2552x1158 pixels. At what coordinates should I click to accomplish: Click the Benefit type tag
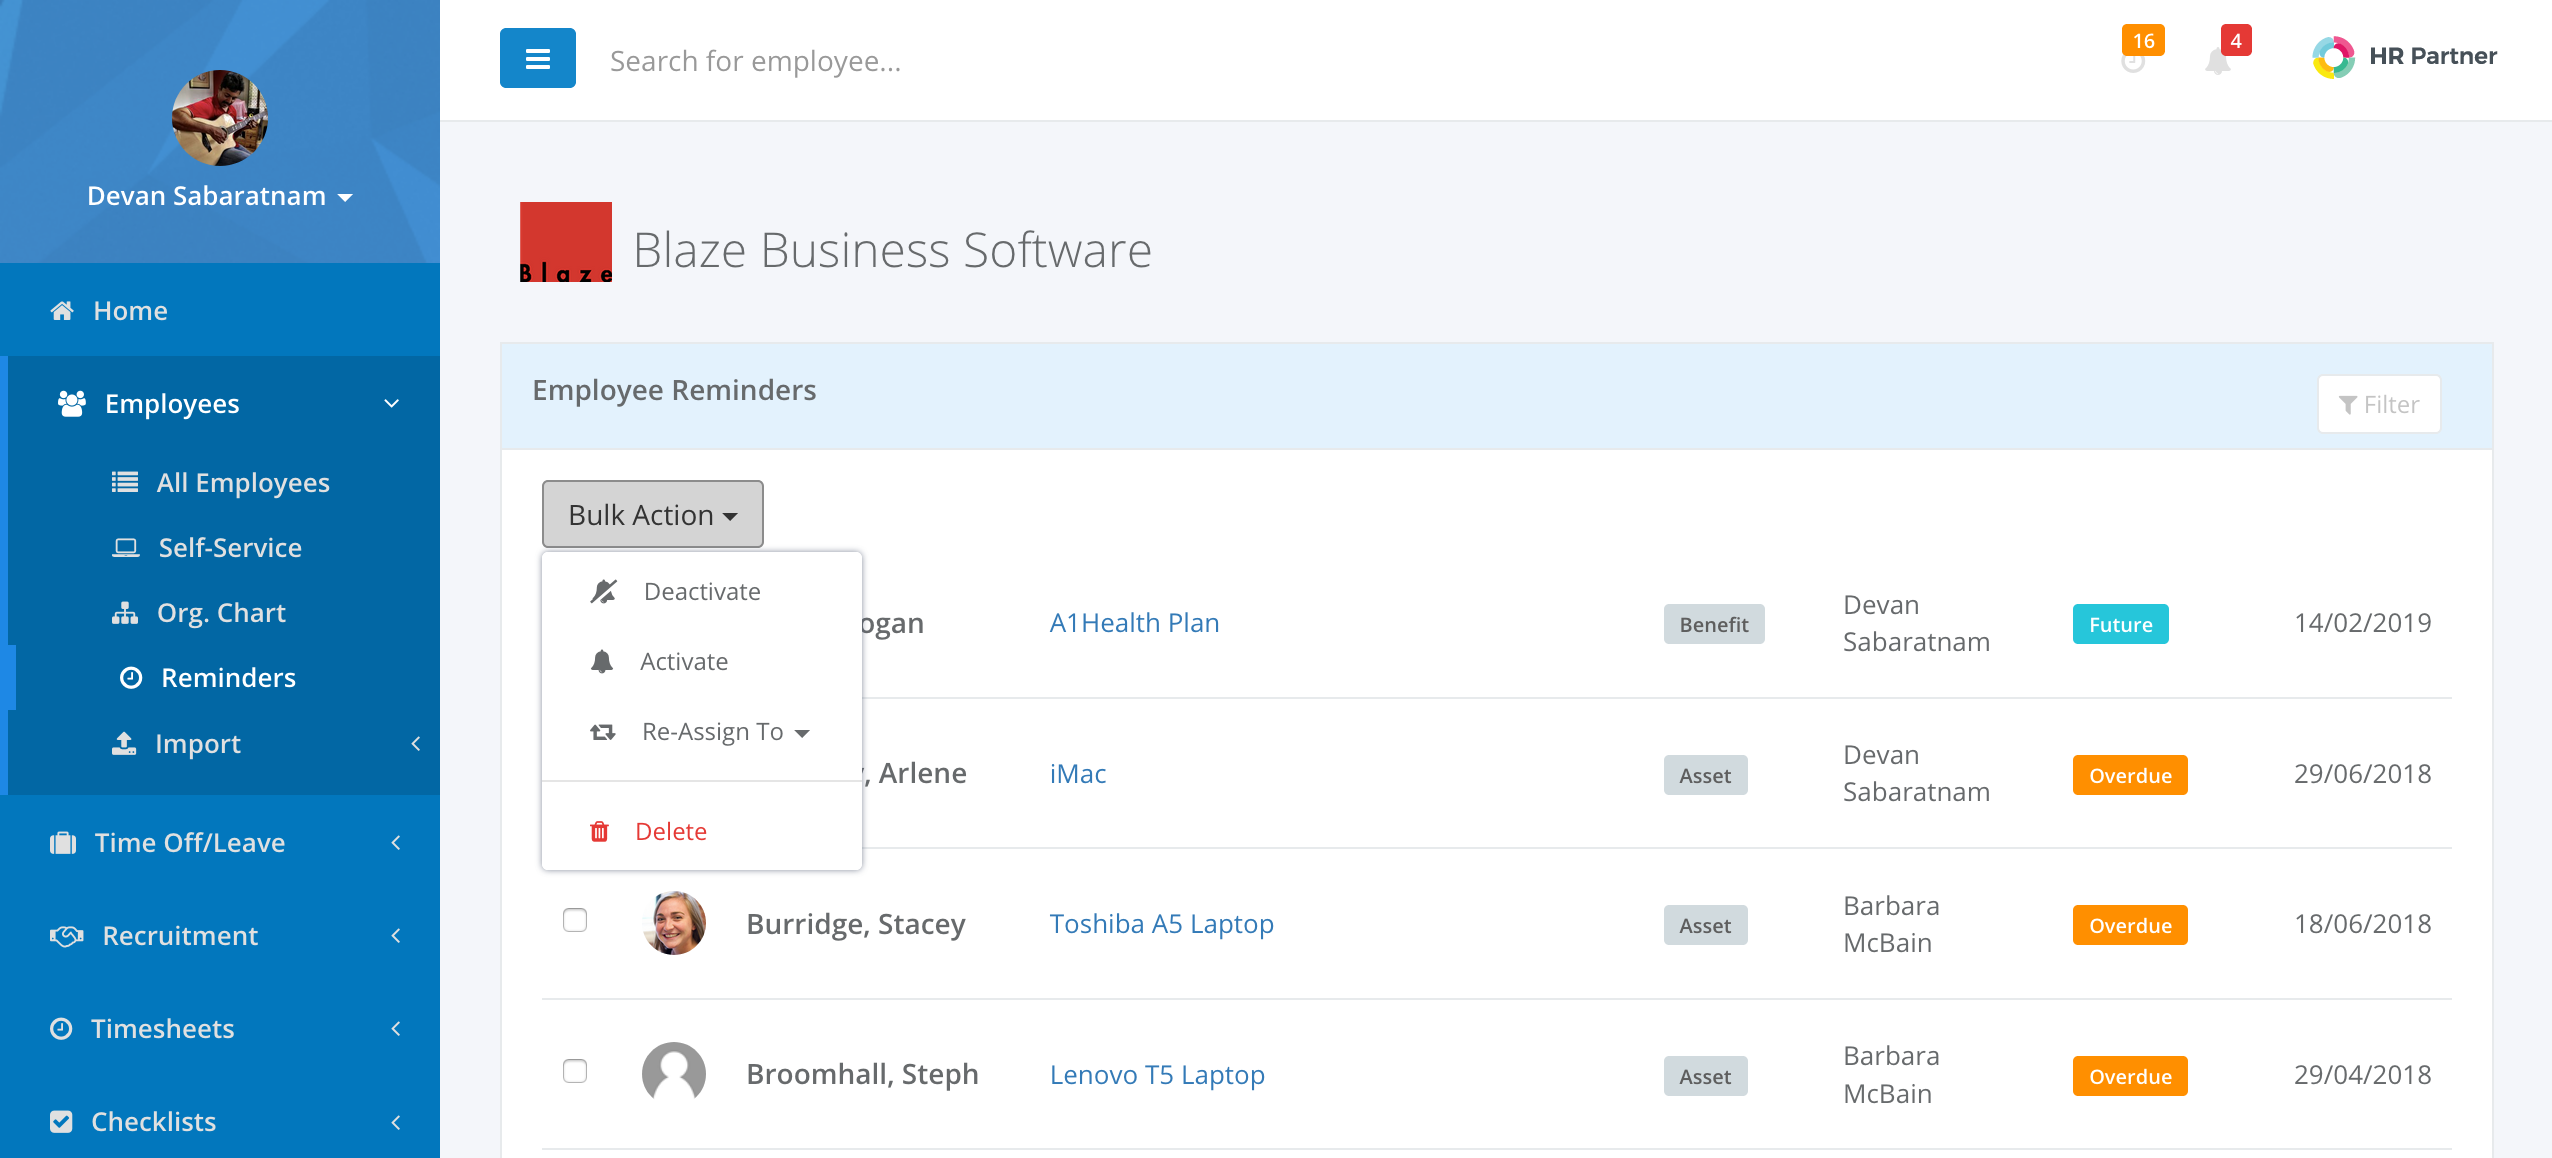(1714, 624)
